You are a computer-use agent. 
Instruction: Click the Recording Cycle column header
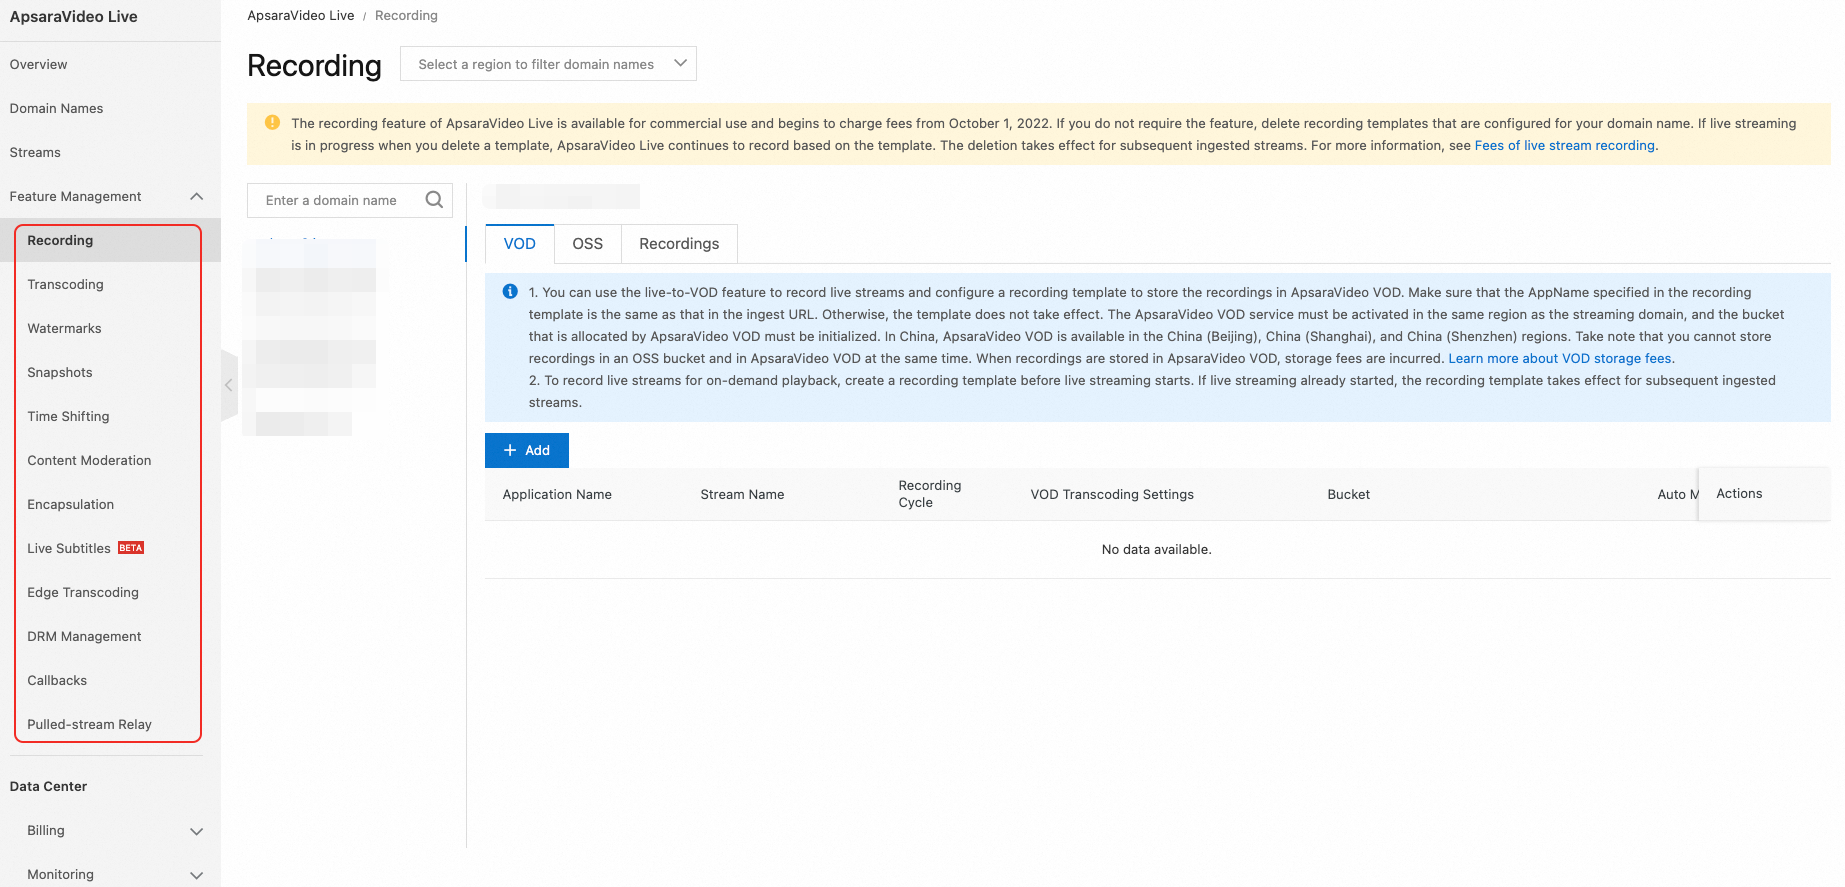point(930,494)
